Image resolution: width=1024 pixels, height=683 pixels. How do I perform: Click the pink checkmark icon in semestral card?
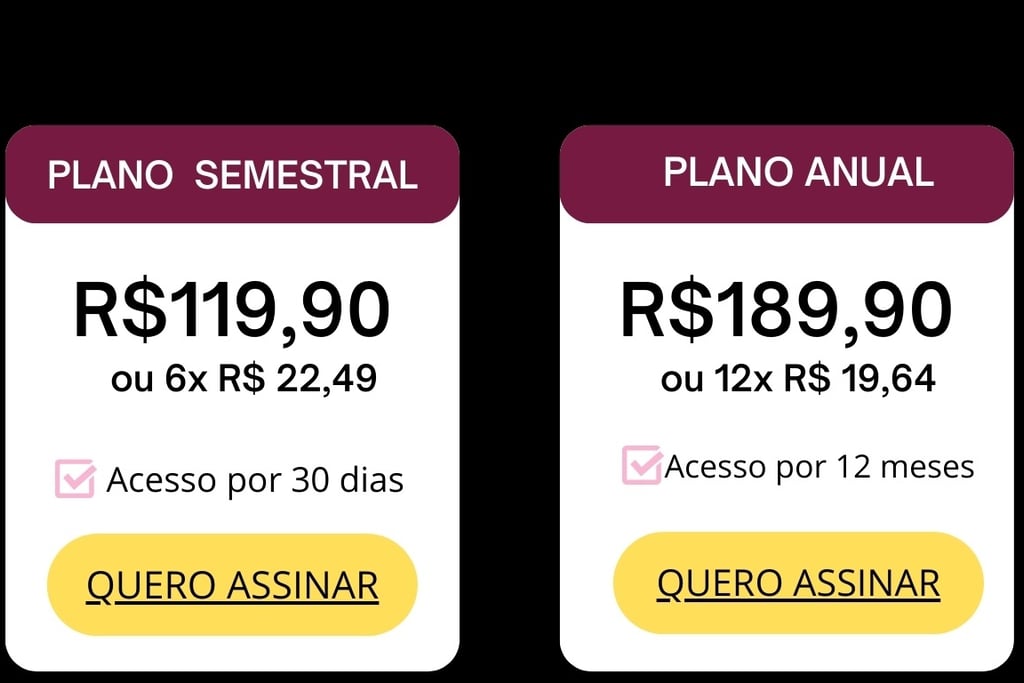(75, 479)
